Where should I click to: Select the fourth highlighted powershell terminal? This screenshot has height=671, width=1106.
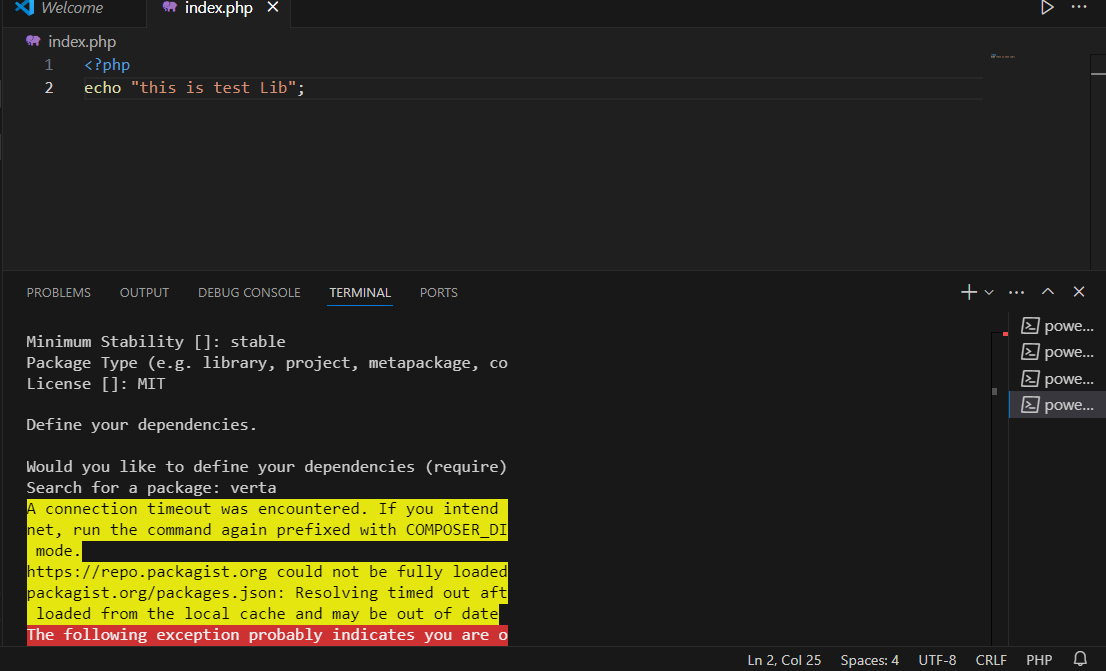click(1057, 405)
